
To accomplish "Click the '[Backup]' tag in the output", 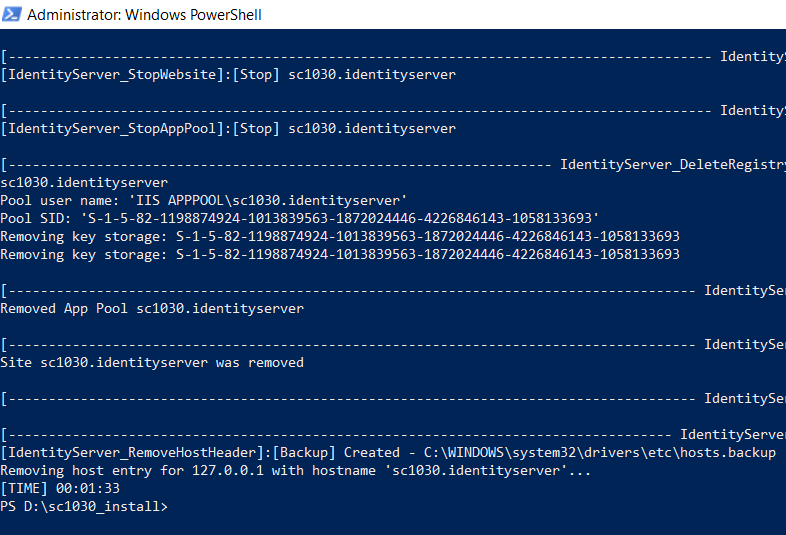I will [x=304, y=453].
